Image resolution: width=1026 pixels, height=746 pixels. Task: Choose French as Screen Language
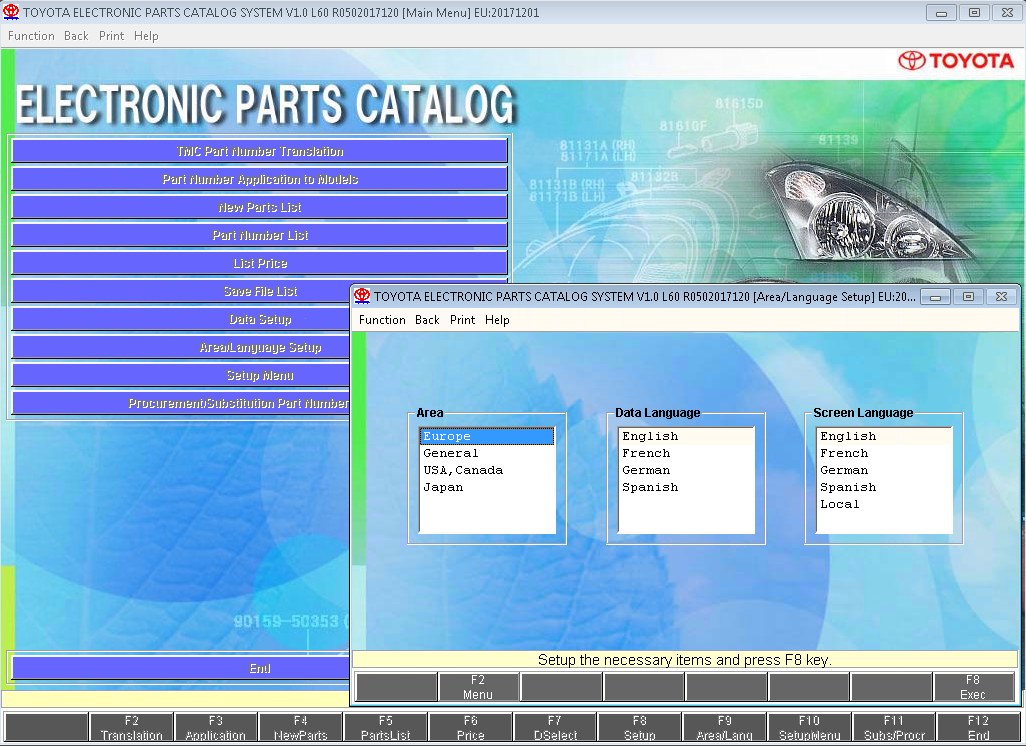click(x=844, y=453)
